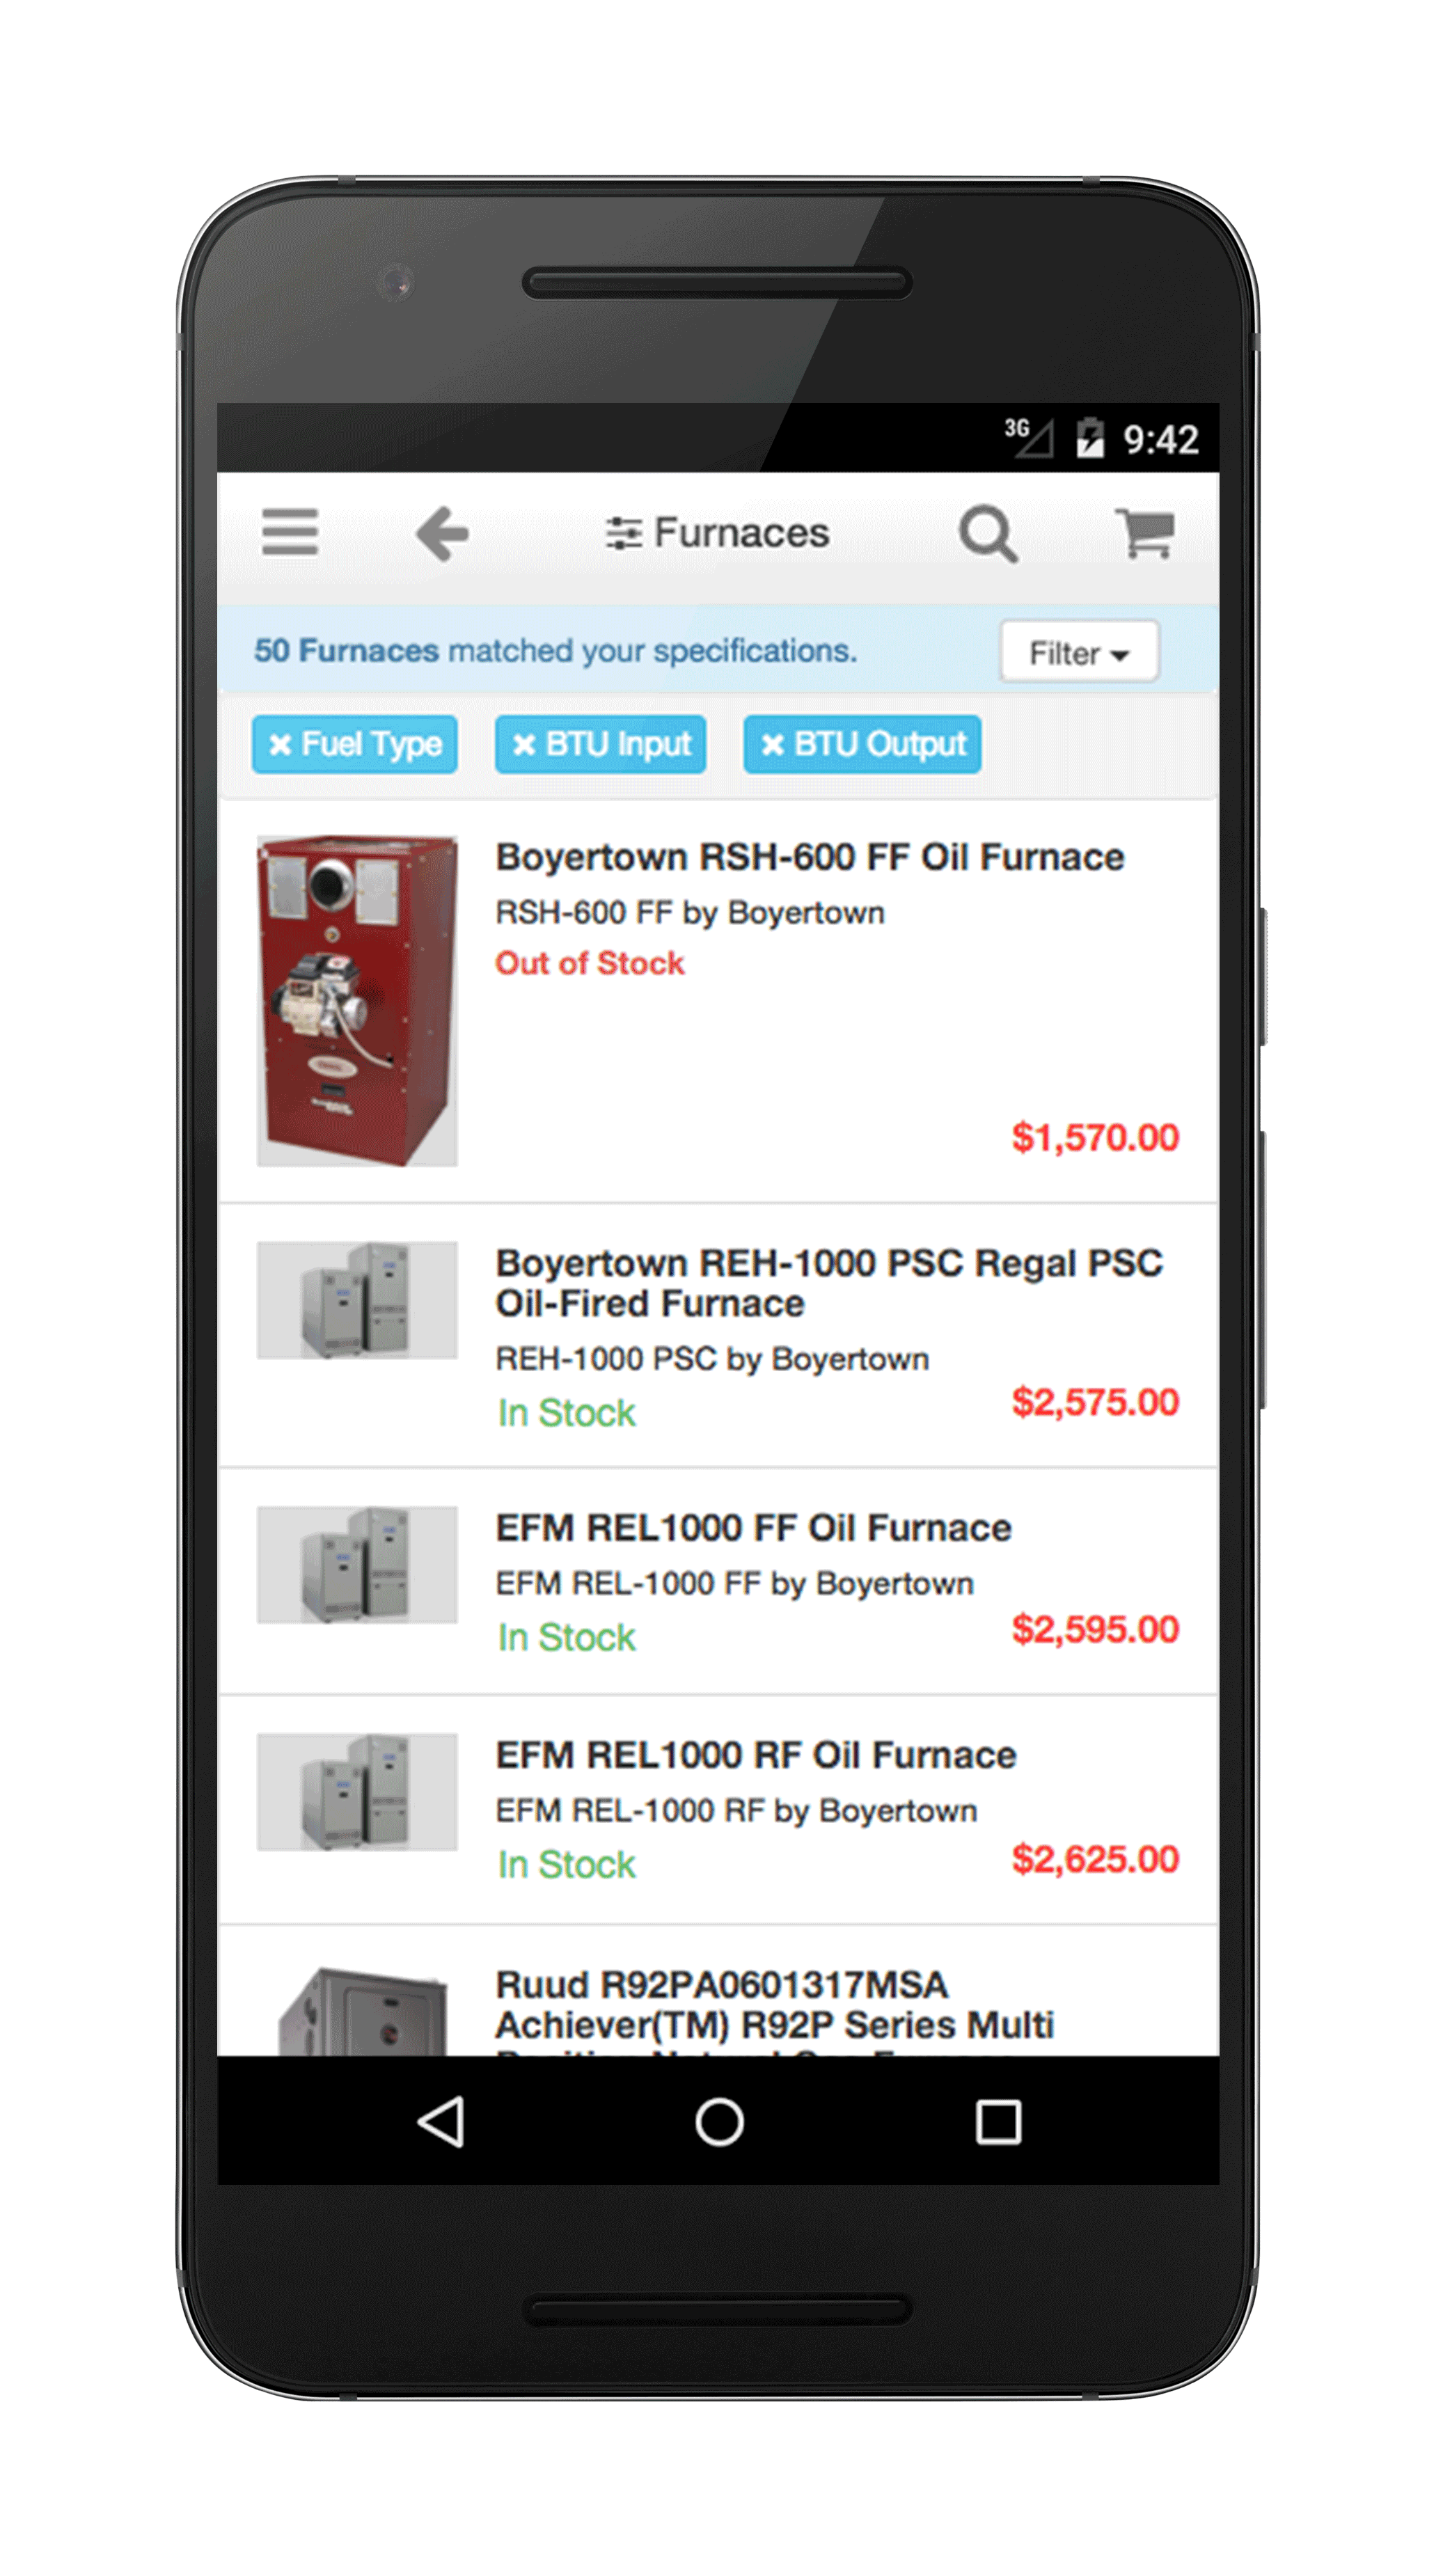Open the search magnifier icon
1443x2576 pixels.
point(988,534)
